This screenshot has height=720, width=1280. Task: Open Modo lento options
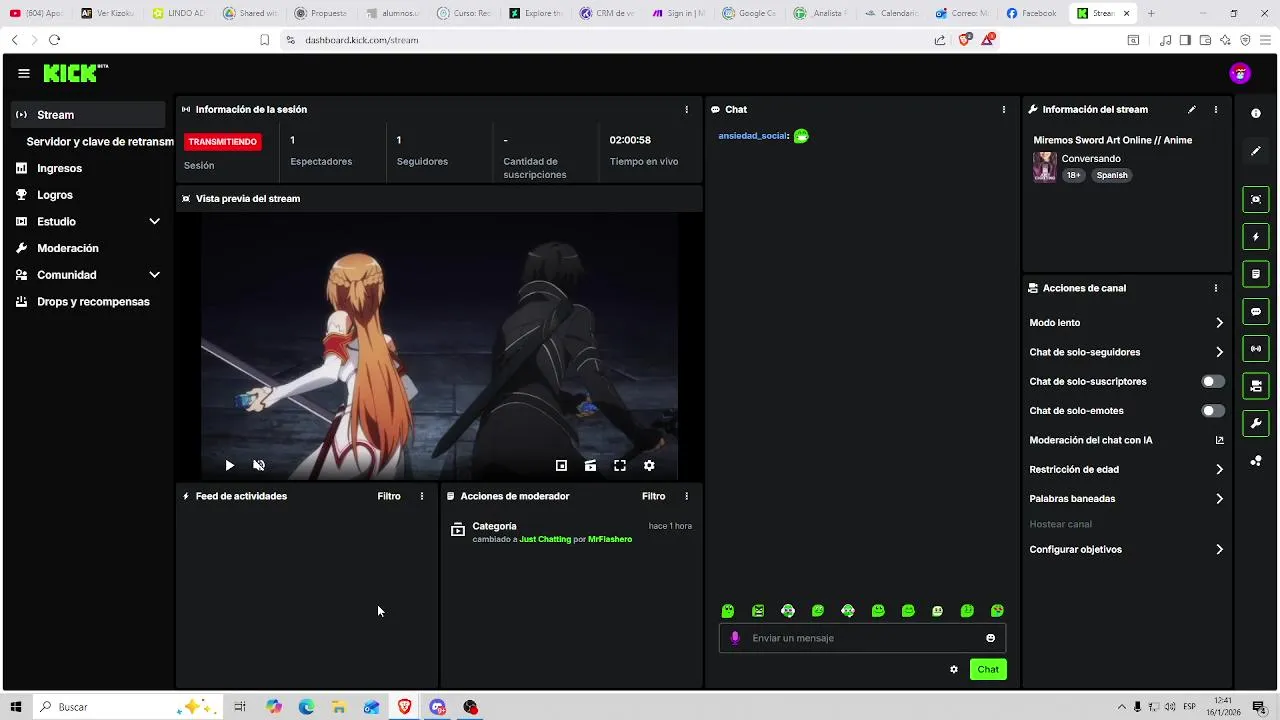click(1126, 323)
